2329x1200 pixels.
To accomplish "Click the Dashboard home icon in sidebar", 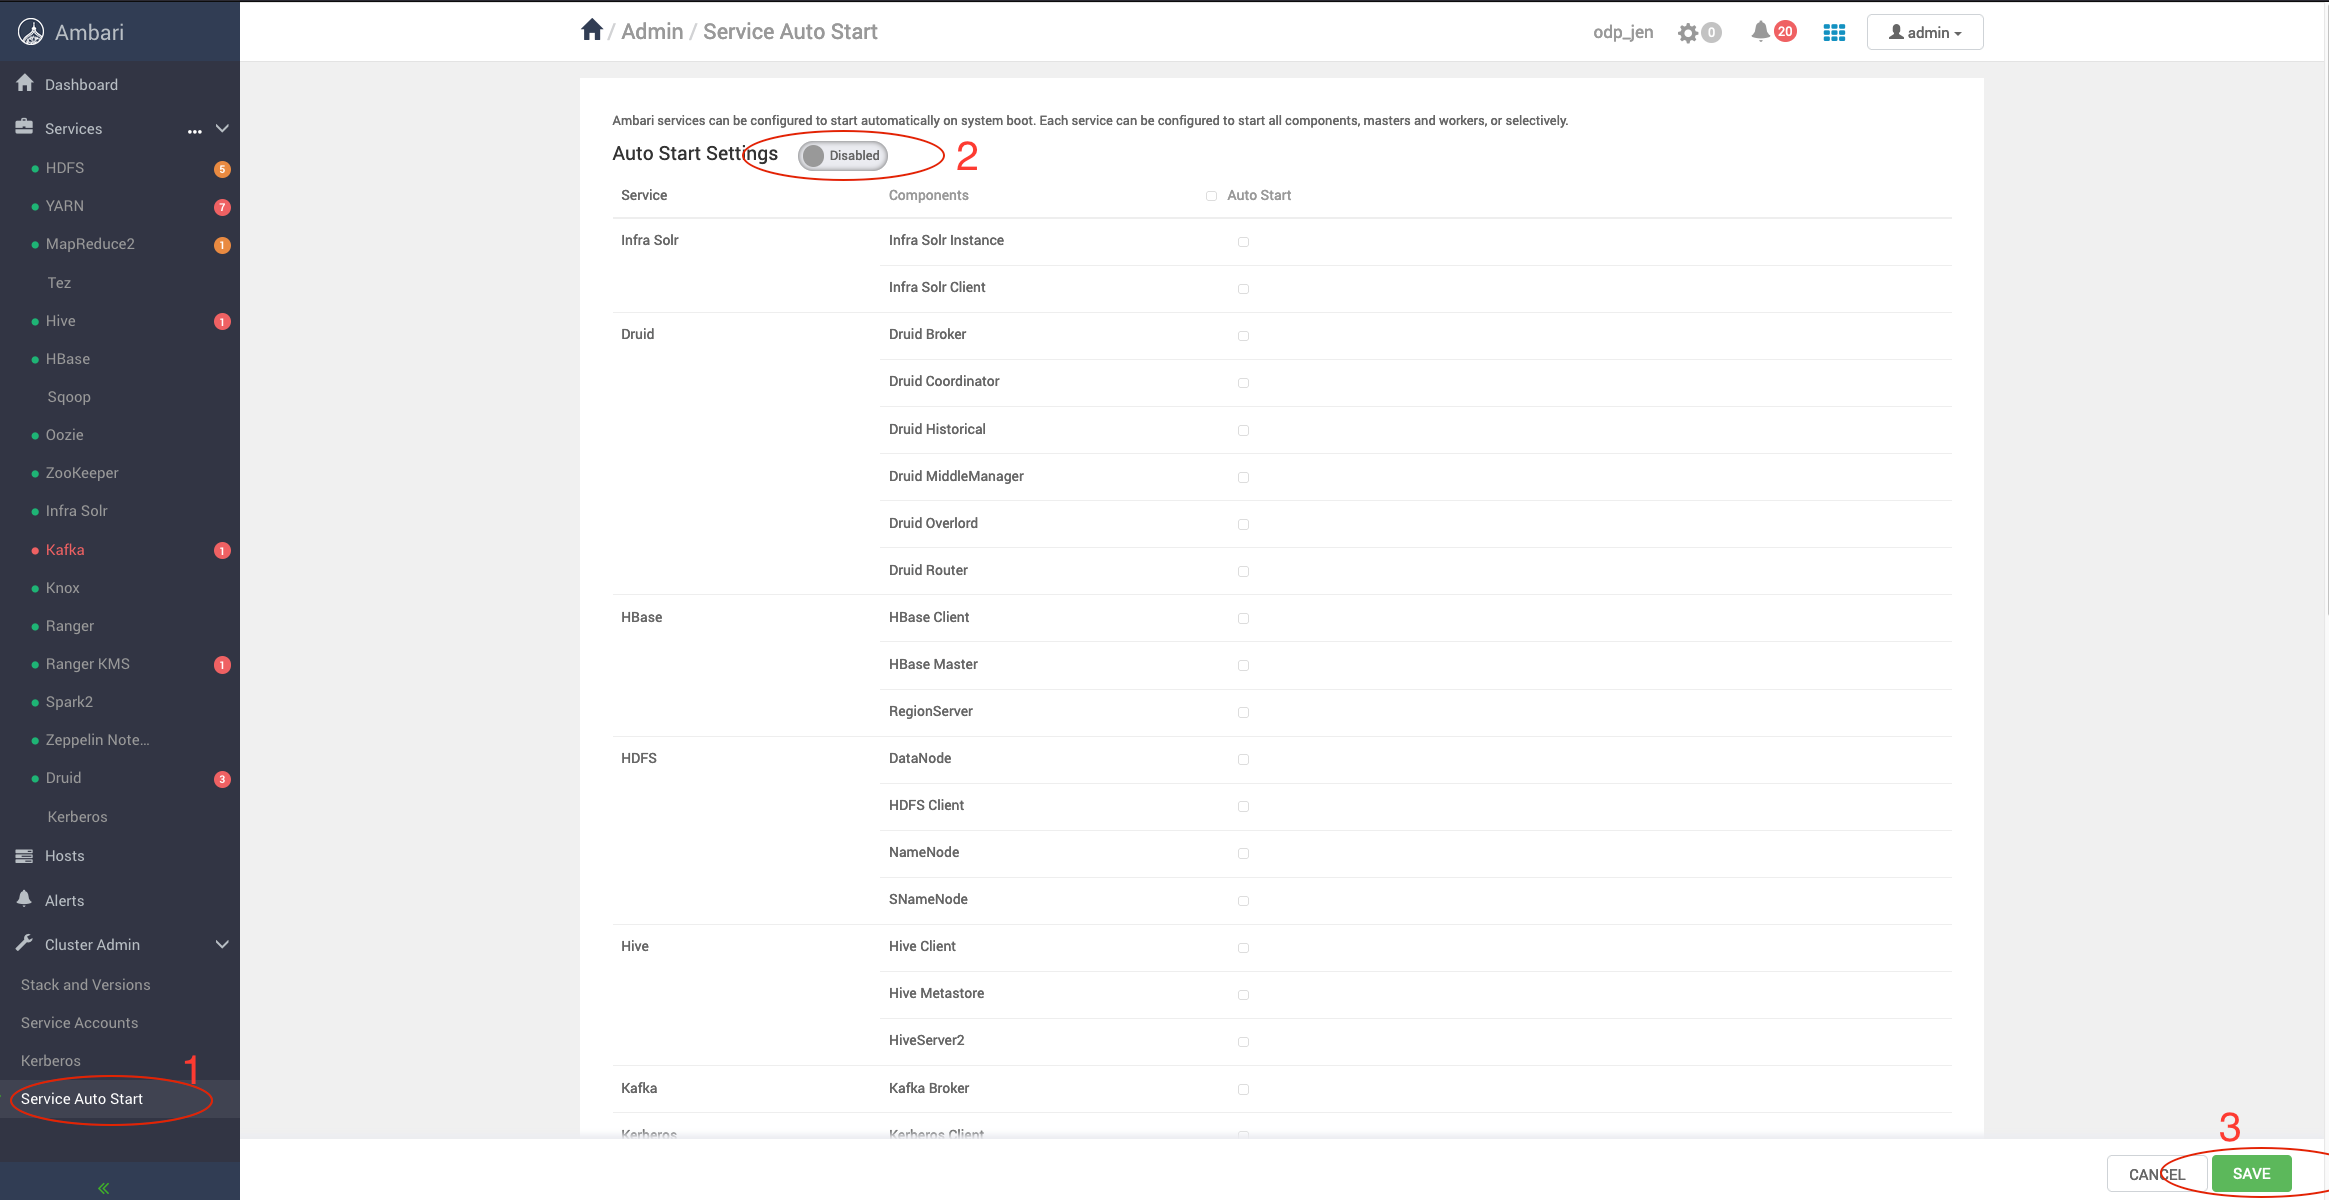I will (25, 83).
